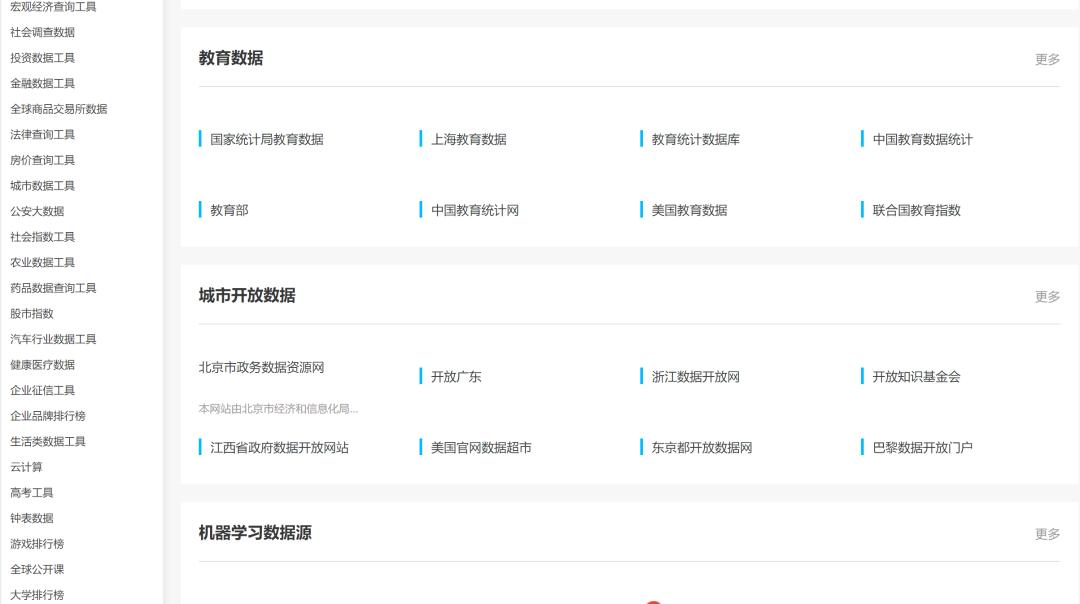Visit 教育统计数据库
This screenshot has width=1080, height=604.
click(693, 139)
